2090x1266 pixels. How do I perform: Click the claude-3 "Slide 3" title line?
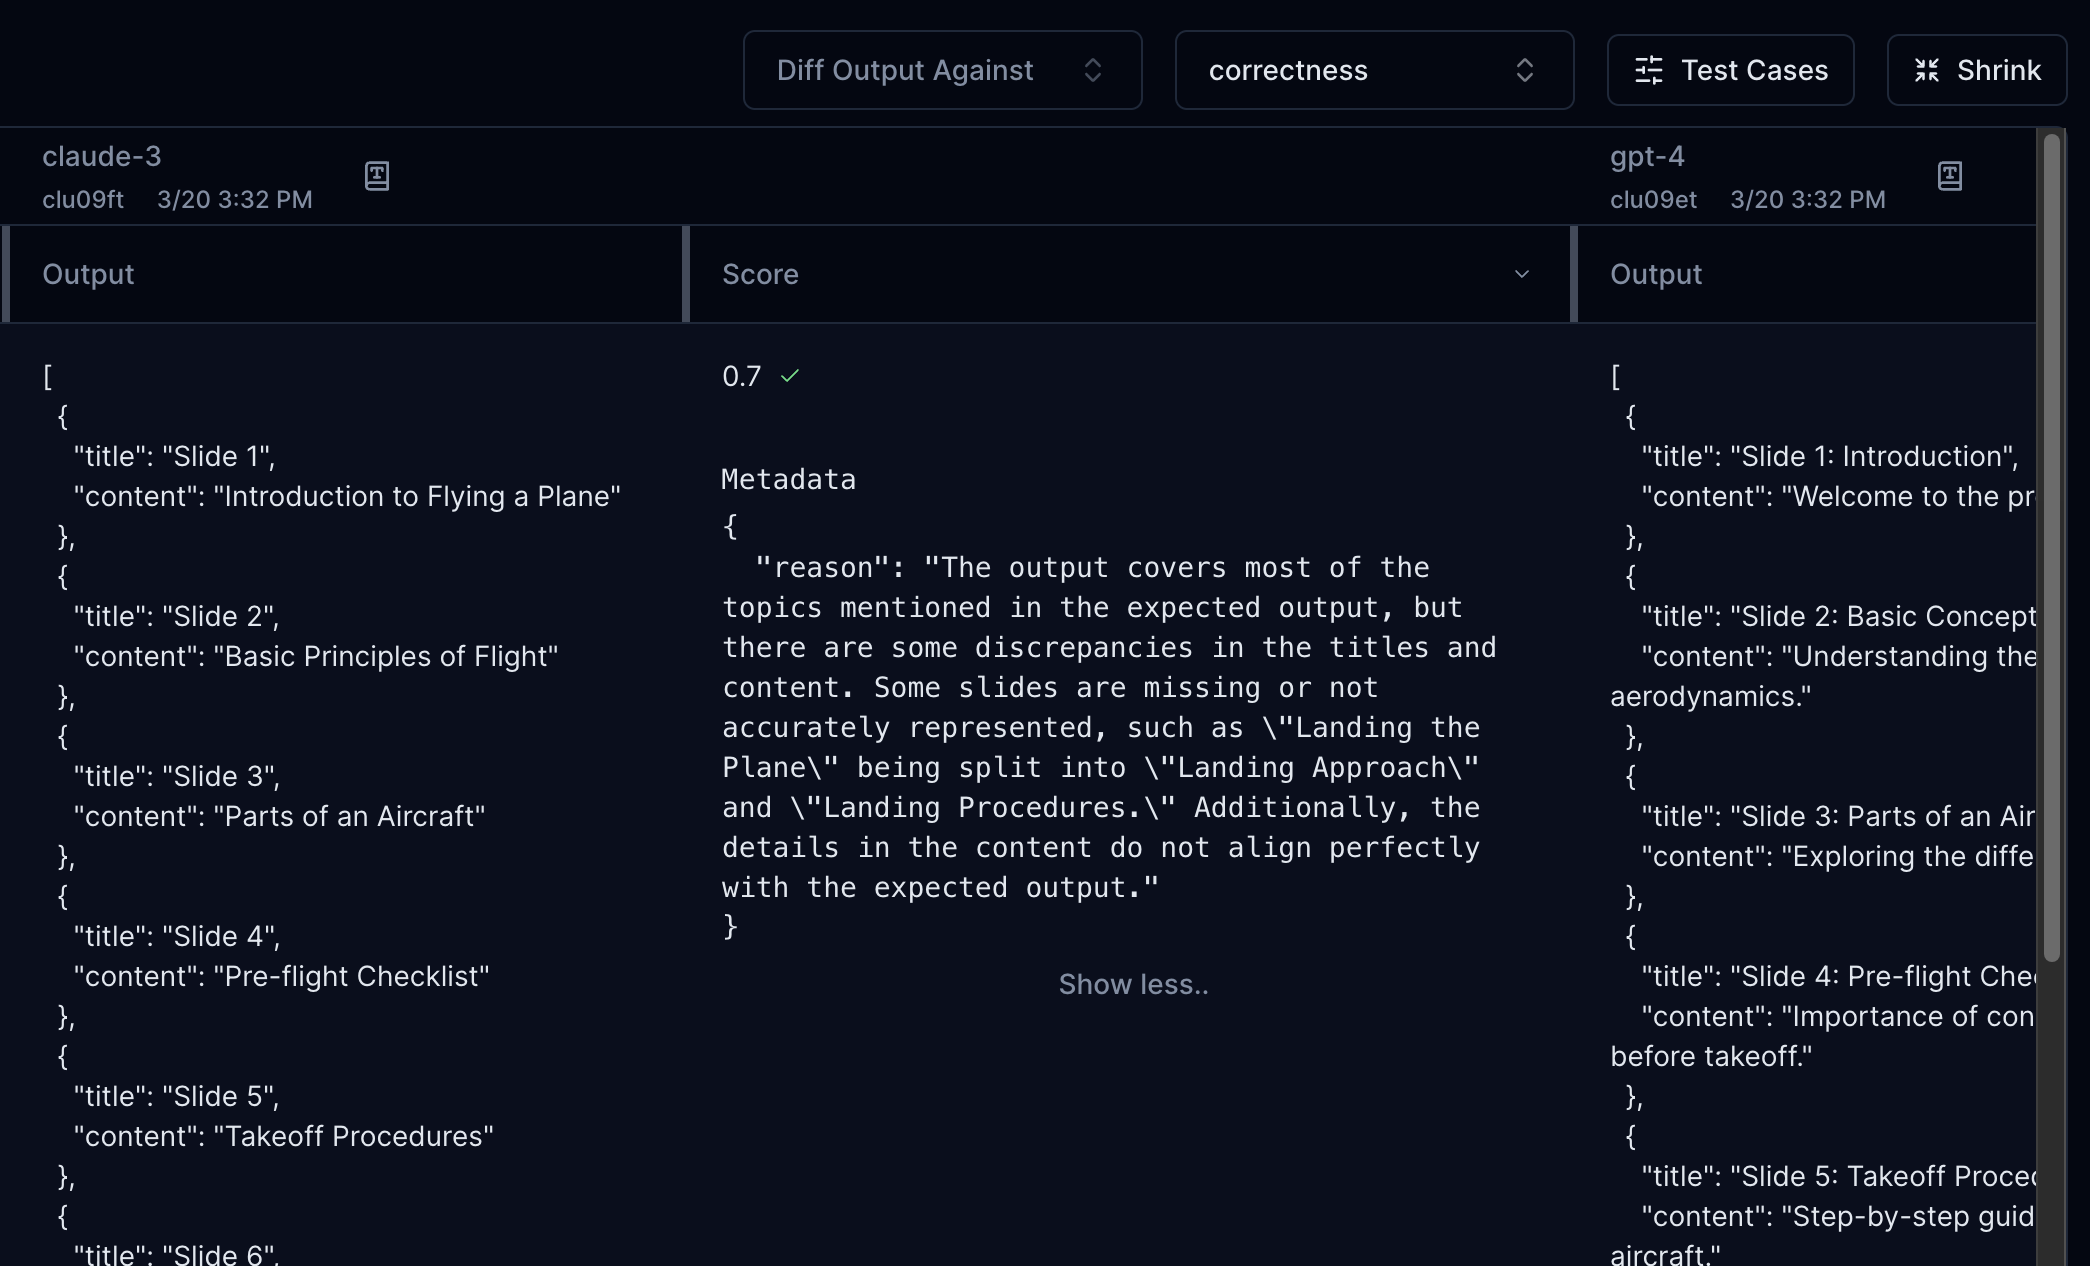click(177, 777)
